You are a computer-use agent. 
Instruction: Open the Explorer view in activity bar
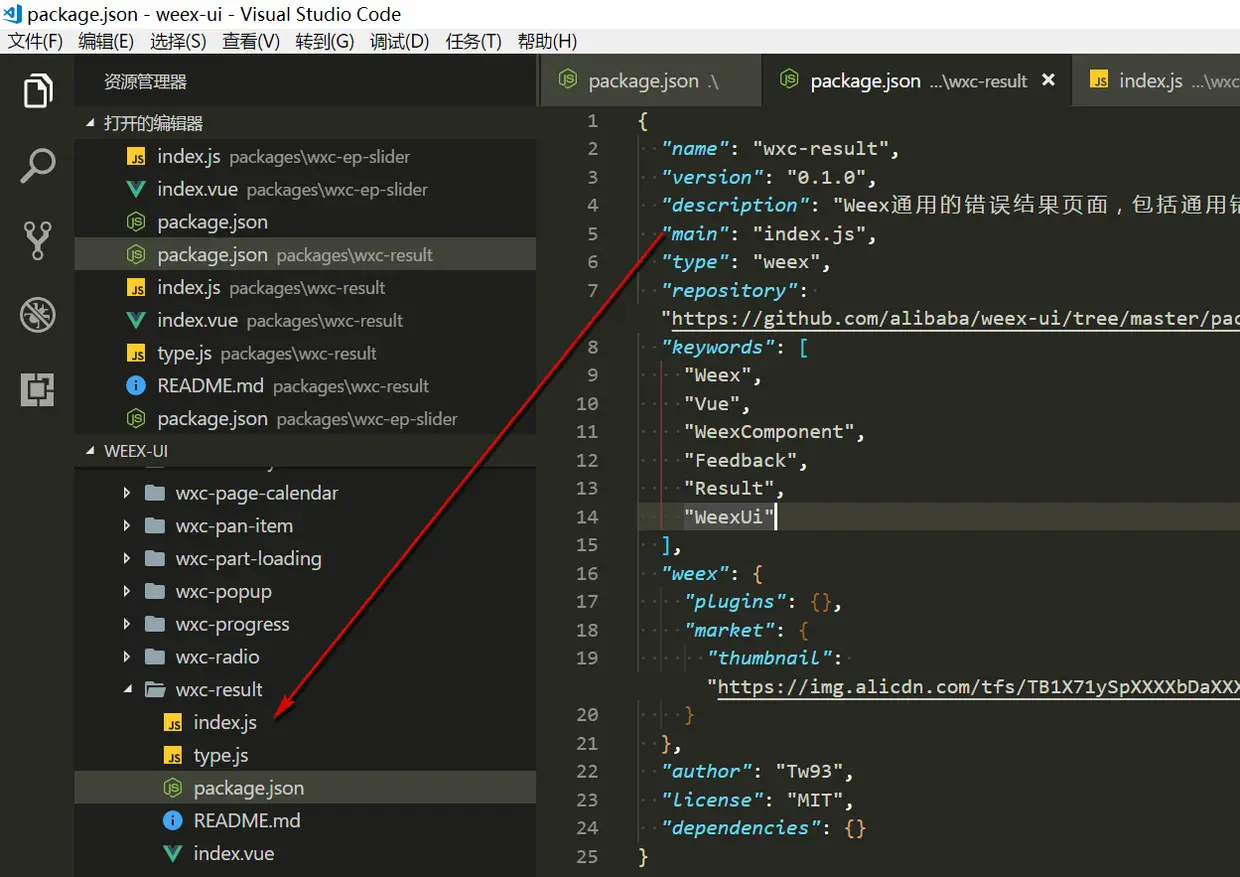pyautogui.click(x=37, y=91)
